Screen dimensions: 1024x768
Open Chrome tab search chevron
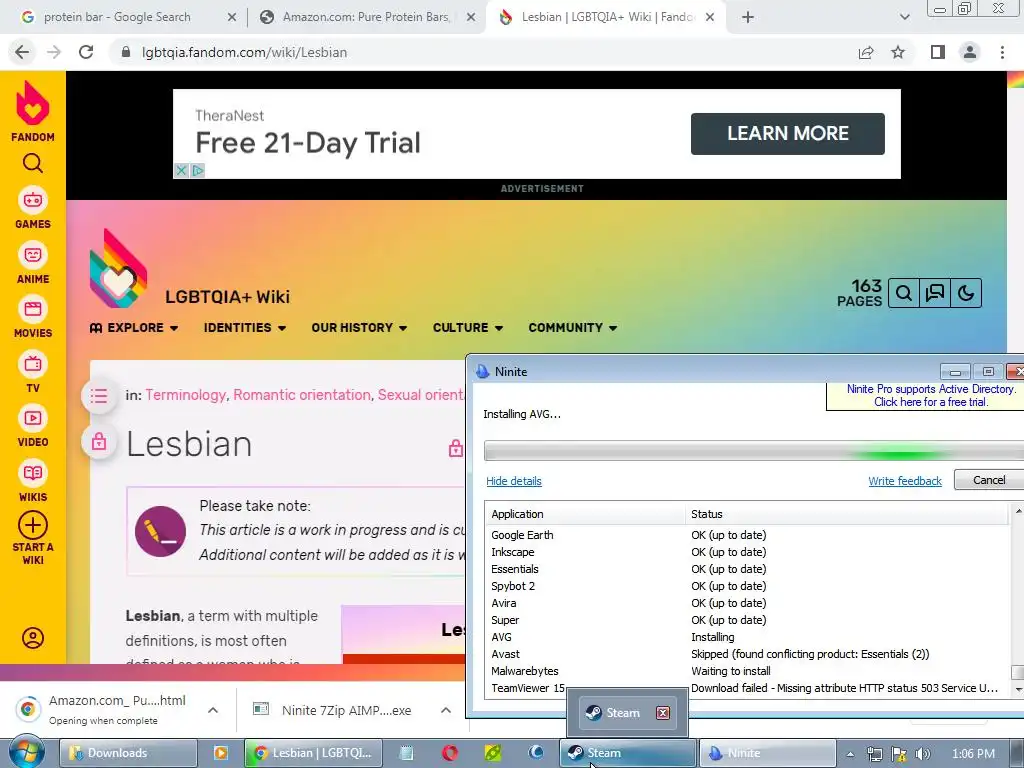(x=904, y=18)
